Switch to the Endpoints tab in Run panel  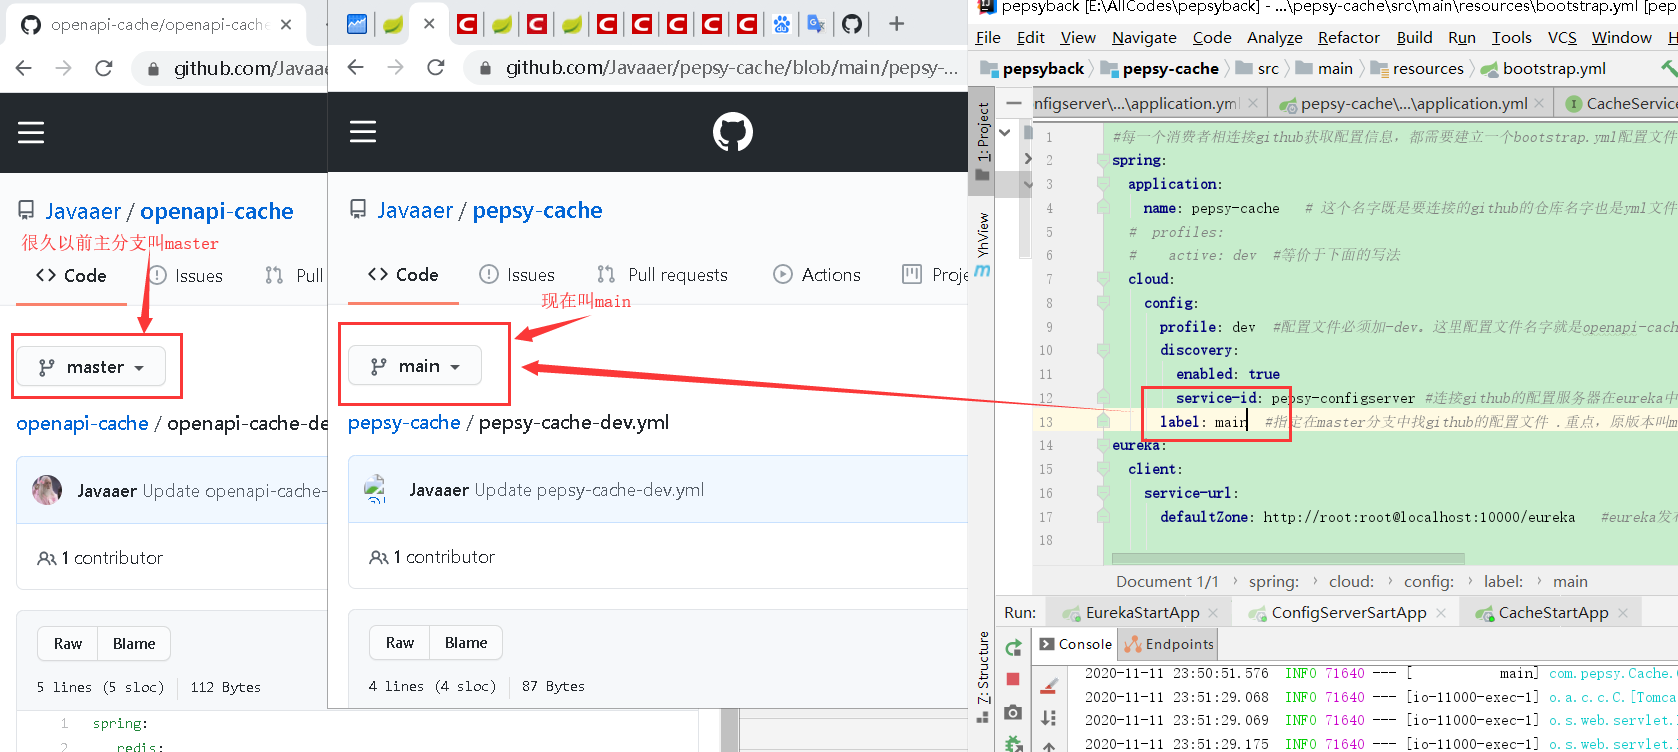tap(1168, 644)
